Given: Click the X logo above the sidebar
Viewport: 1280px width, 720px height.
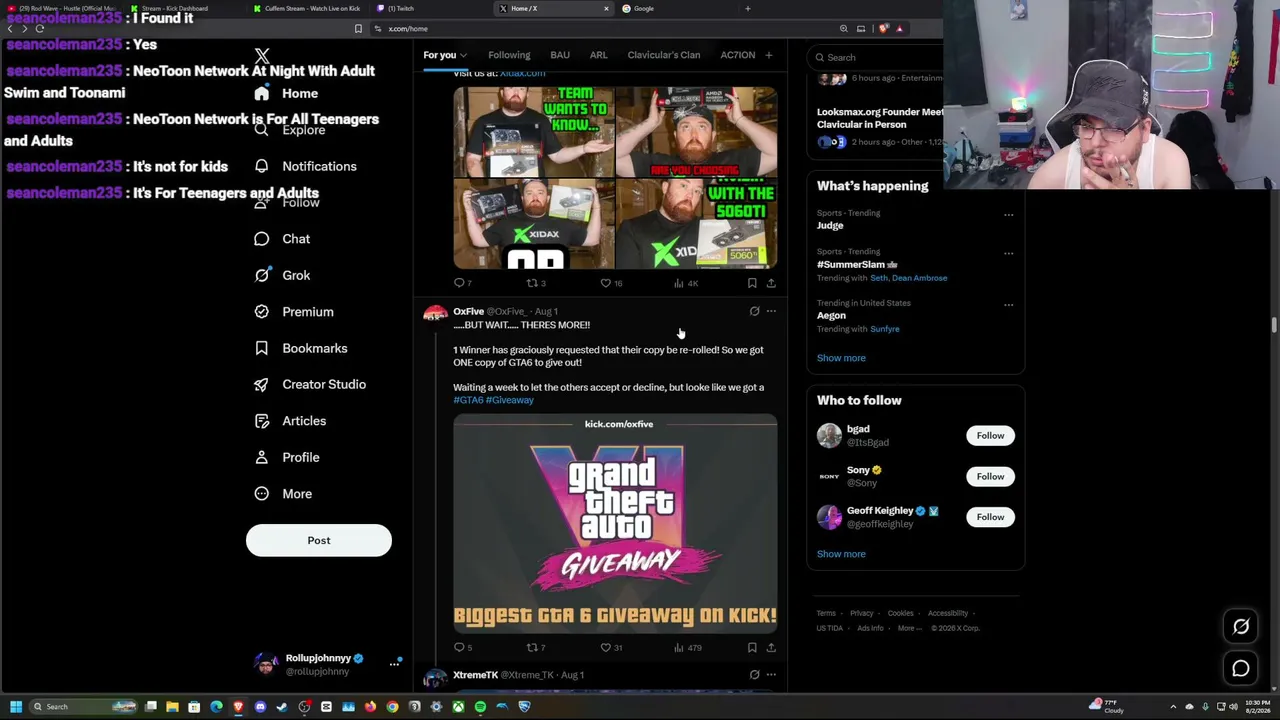Looking at the screenshot, I should [262, 56].
